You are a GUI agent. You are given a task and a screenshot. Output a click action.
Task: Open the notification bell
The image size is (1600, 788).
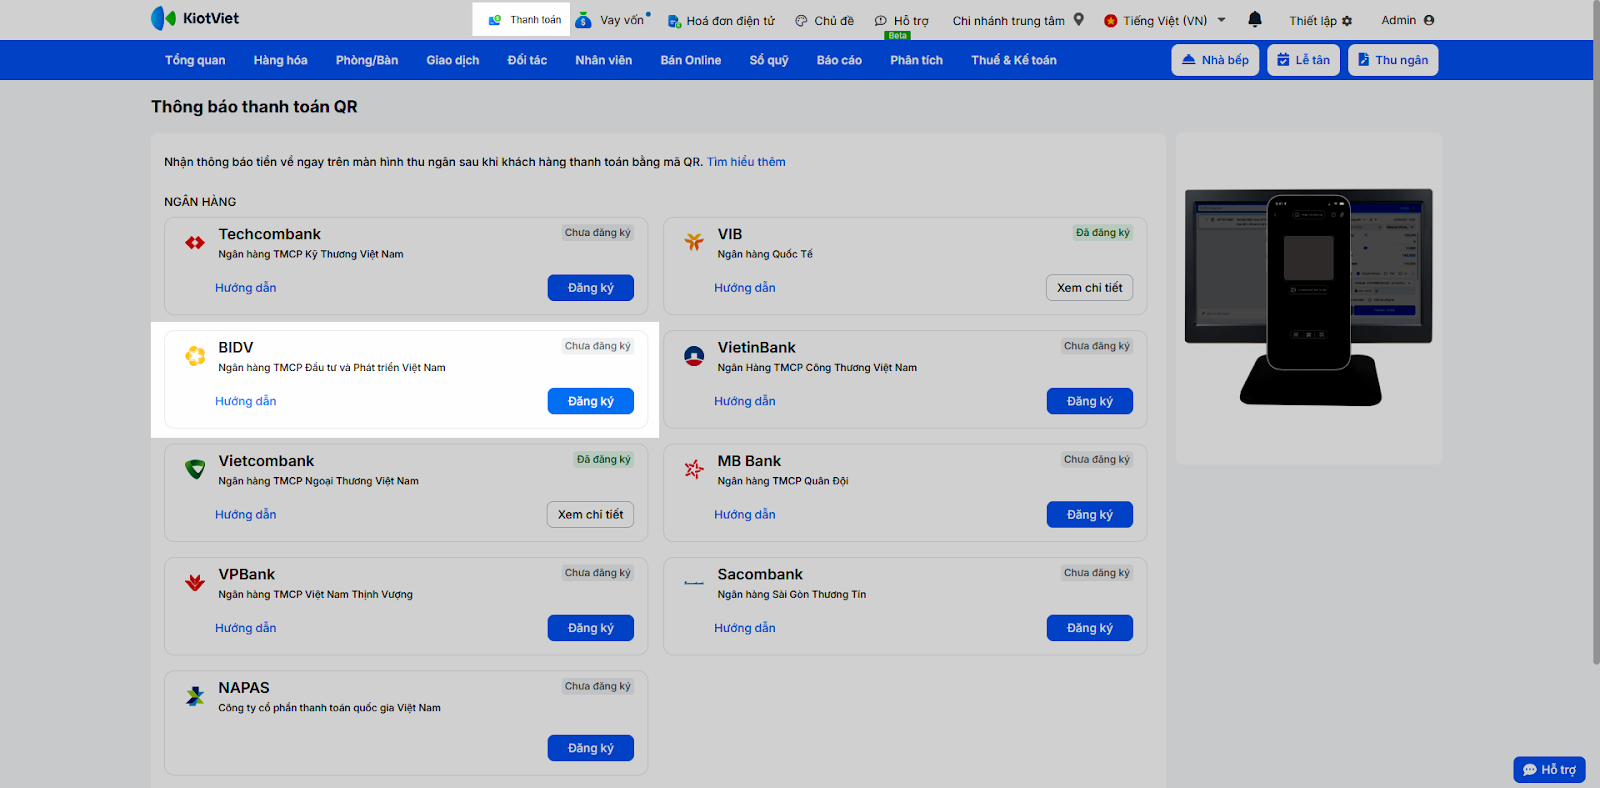click(x=1255, y=19)
